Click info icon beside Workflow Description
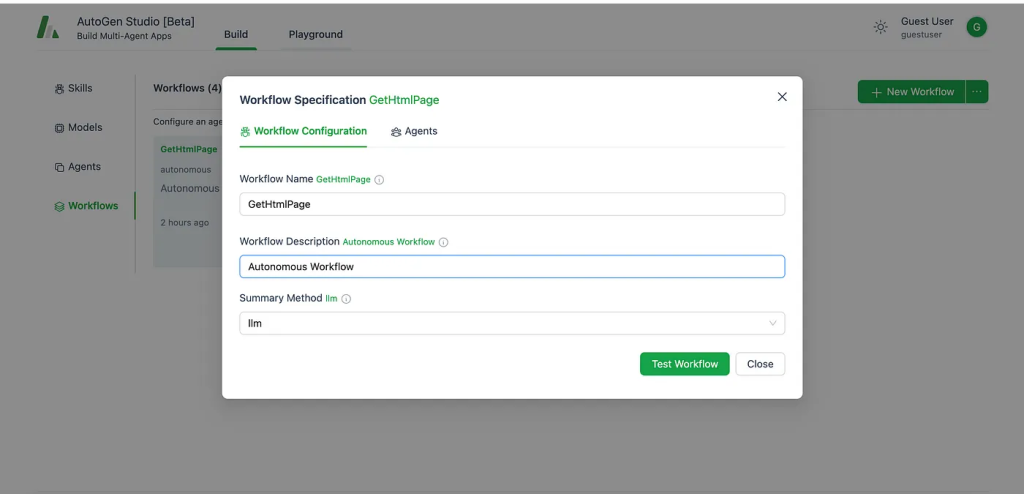The image size is (1024, 494). (x=443, y=242)
